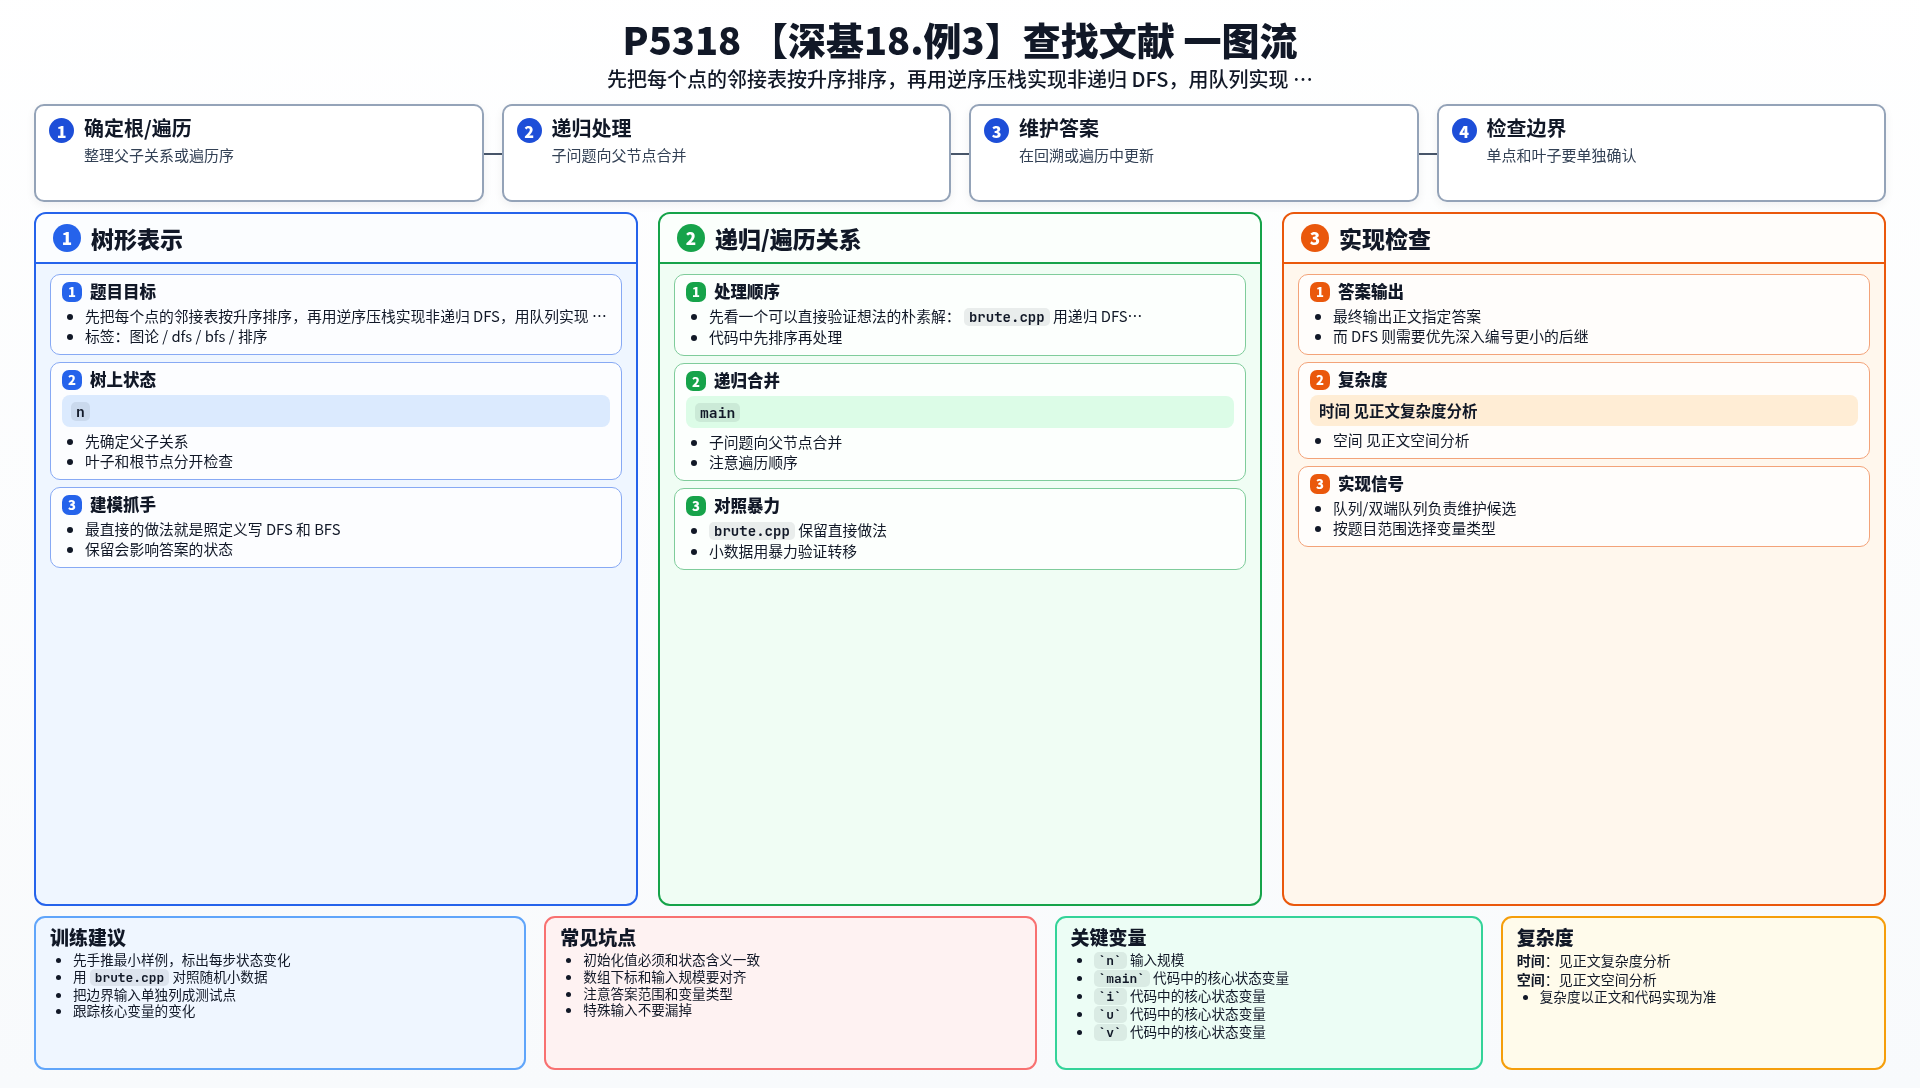The image size is (1920, 1088).
Task: Click the subtitle under the main title
Action: click(x=960, y=79)
